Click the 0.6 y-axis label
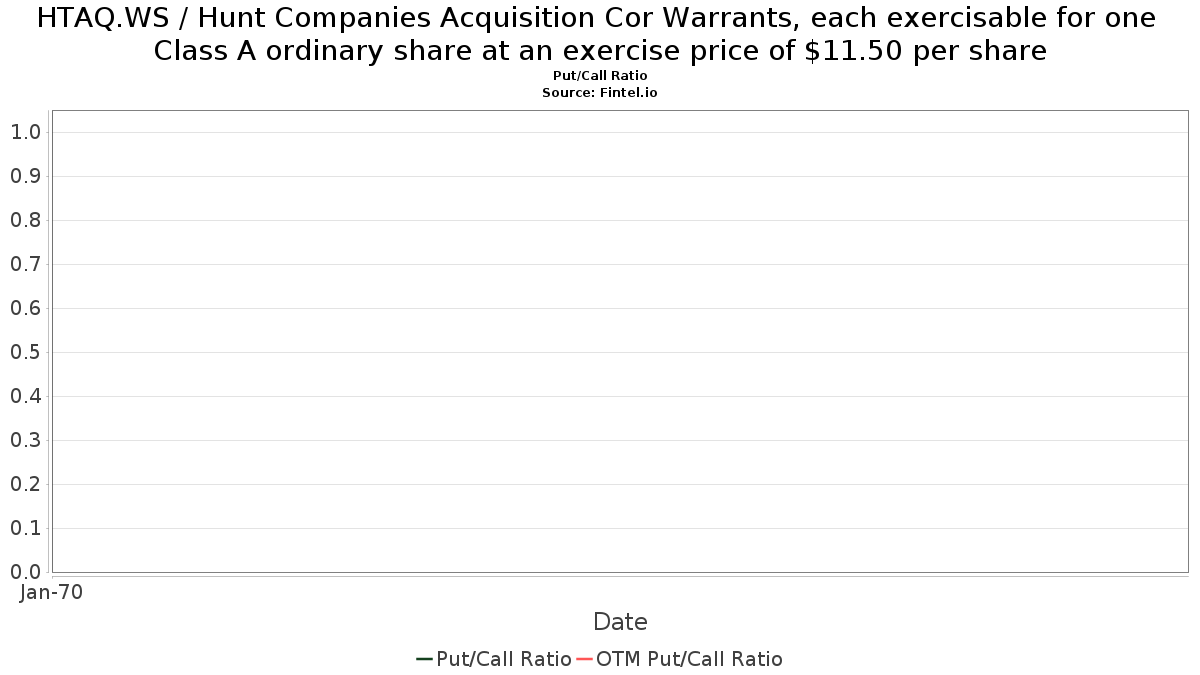 point(25,308)
